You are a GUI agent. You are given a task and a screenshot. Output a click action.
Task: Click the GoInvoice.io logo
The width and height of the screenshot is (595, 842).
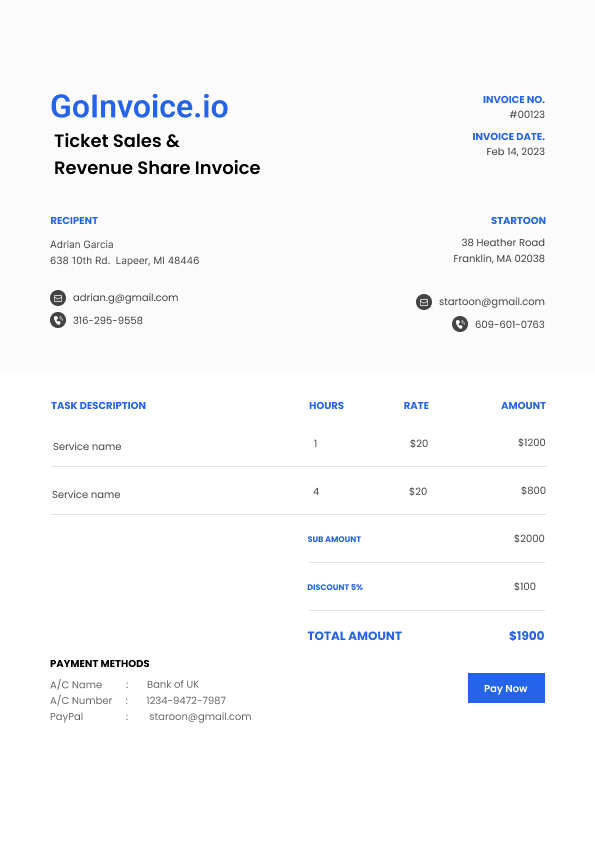click(x=140, y=106)
